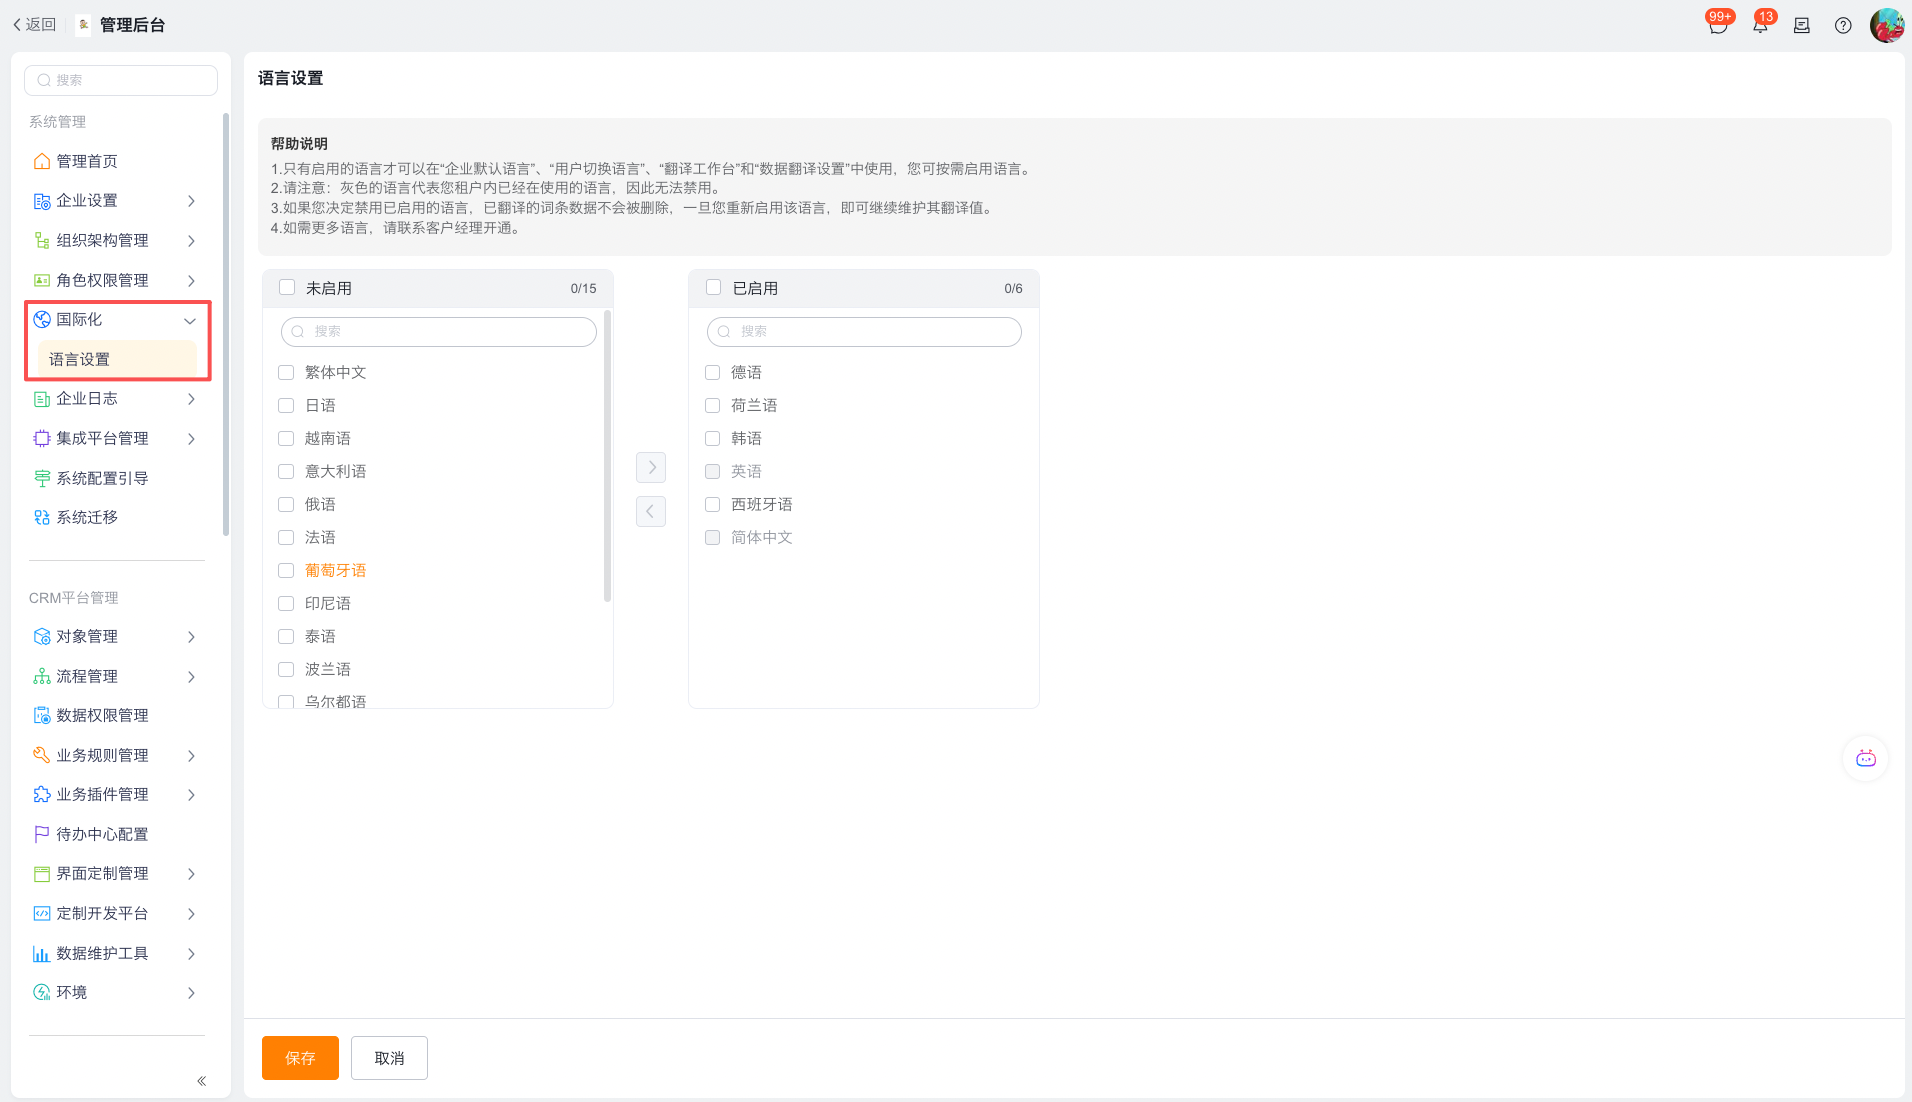Select all with 未启用 header checkbox
Viewport: 1912px width, 1102px height.
[x=287, y=288]
